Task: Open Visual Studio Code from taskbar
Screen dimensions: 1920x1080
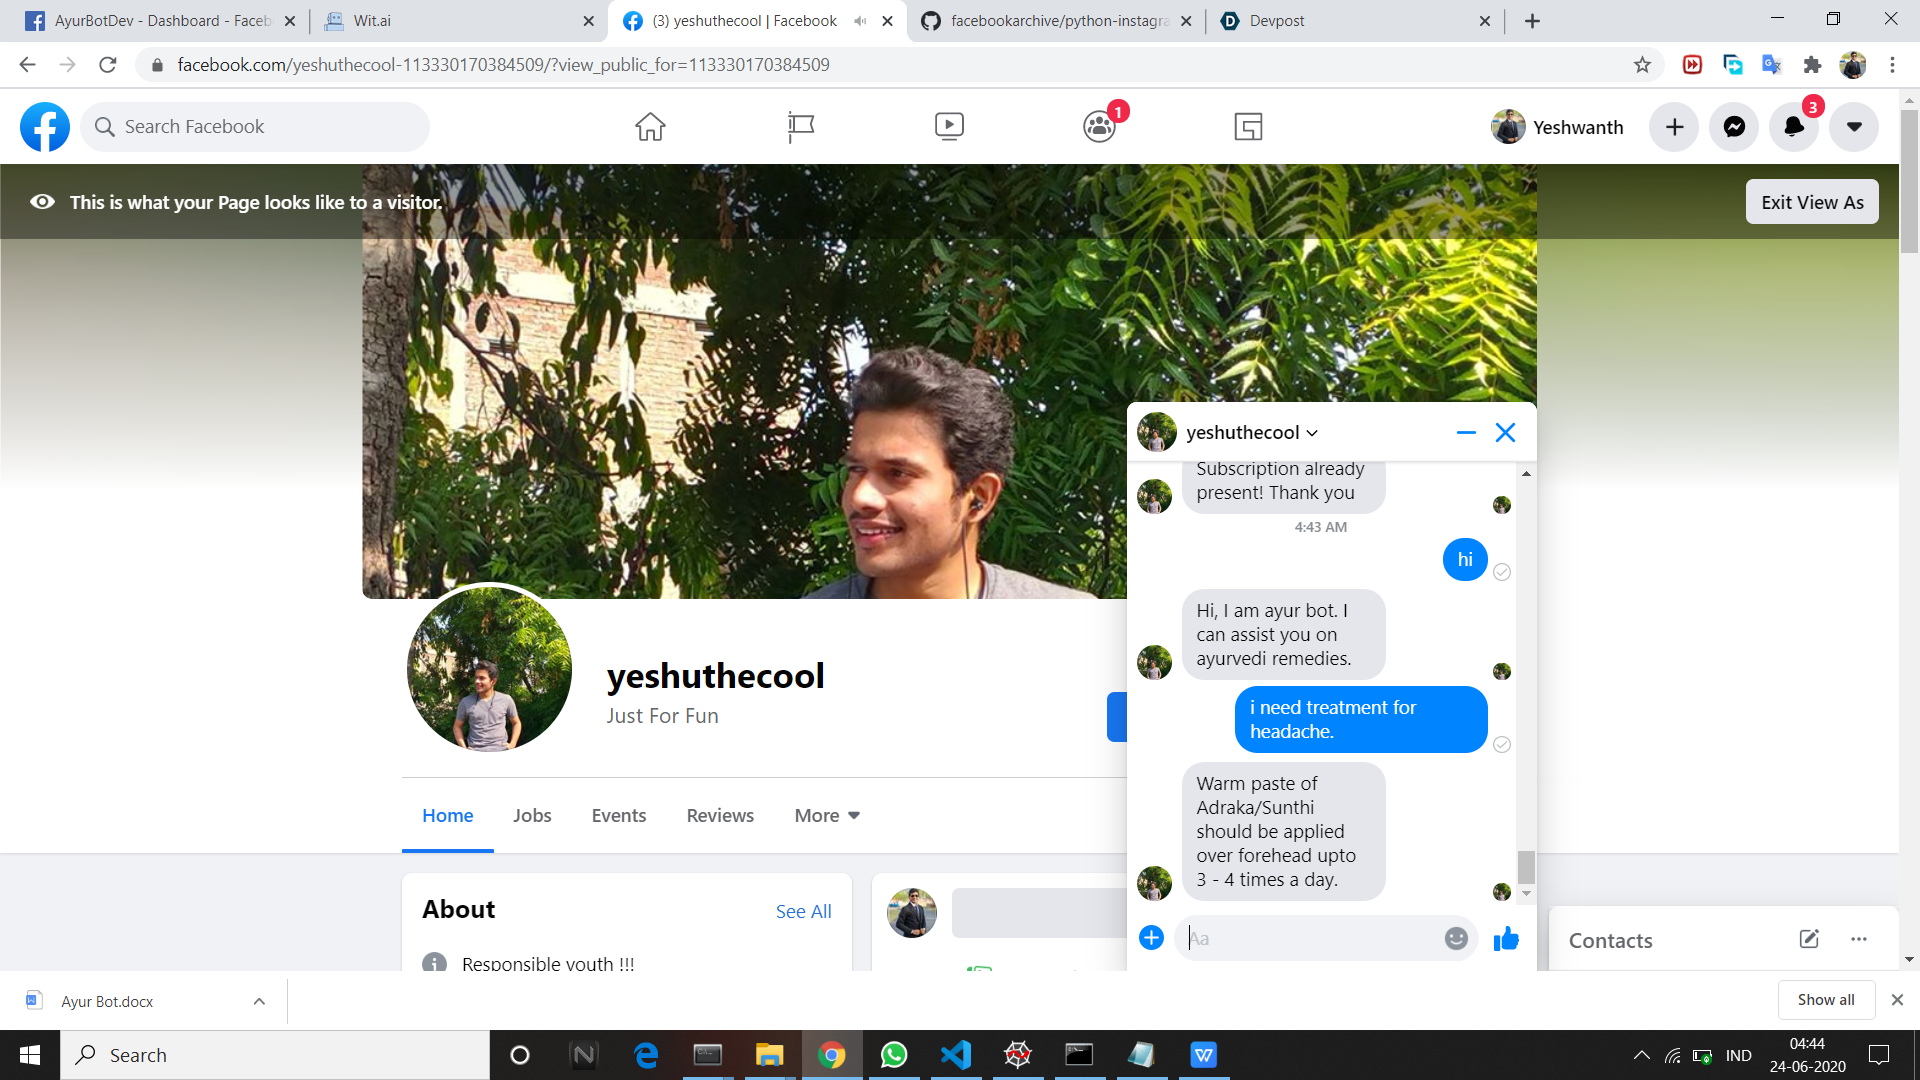Action: (x=955, y=1055)
